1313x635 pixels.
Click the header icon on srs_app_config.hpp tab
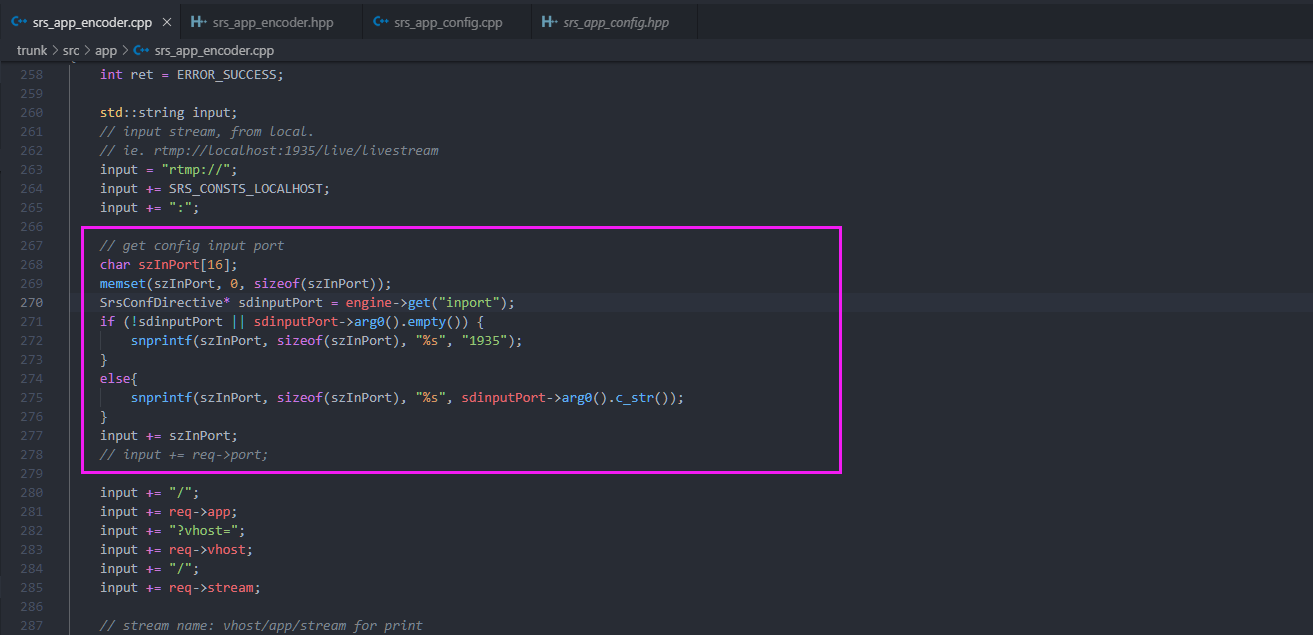tap(549, 22)
